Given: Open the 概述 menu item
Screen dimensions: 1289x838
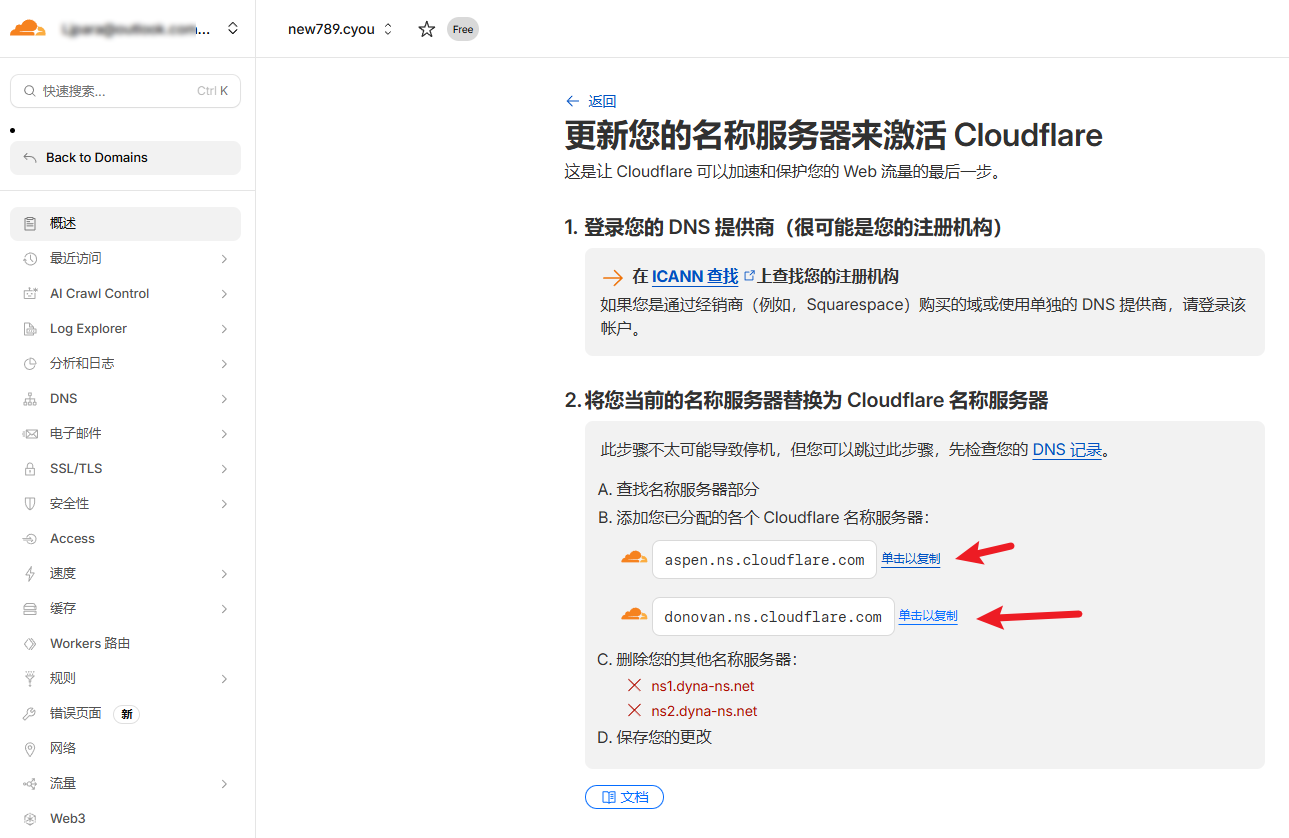Looking at the screenshot, I should [x=125, y=224].
